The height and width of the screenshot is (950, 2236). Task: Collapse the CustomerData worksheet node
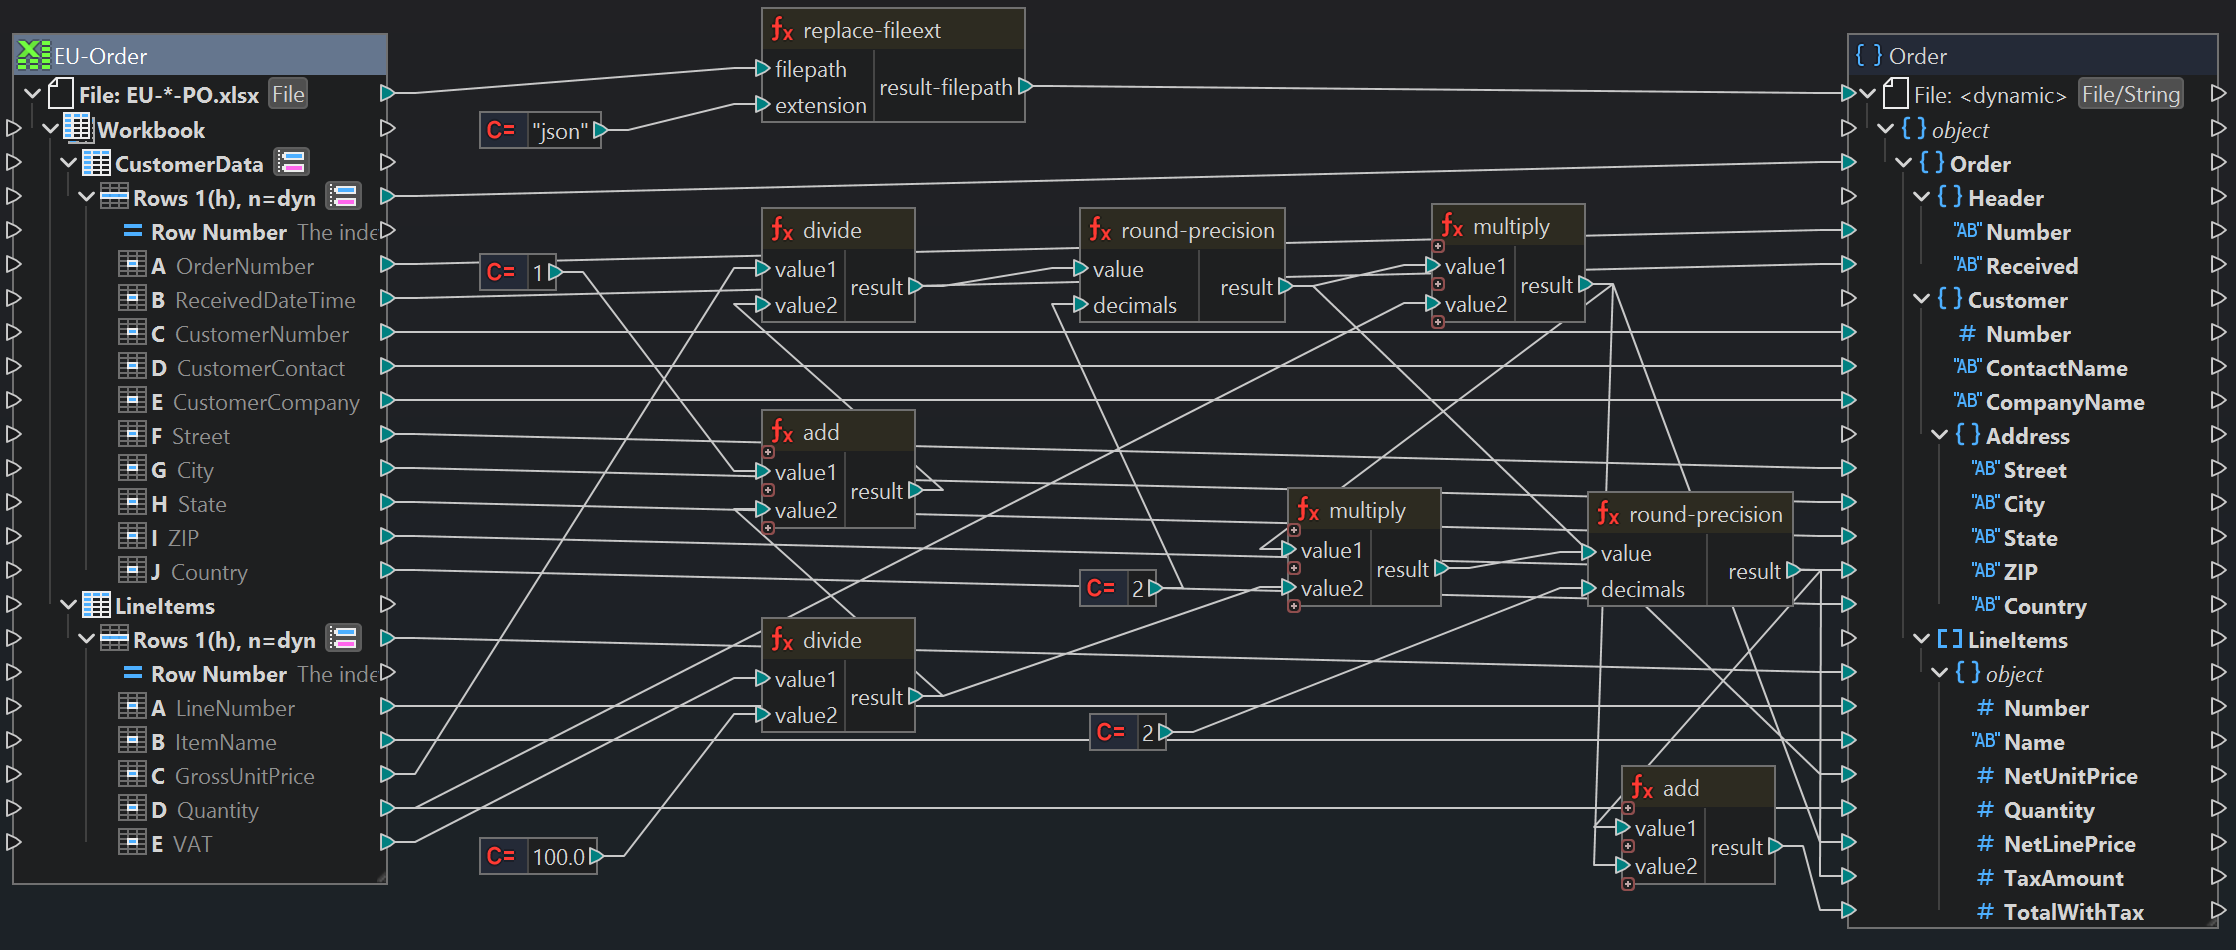68,163
